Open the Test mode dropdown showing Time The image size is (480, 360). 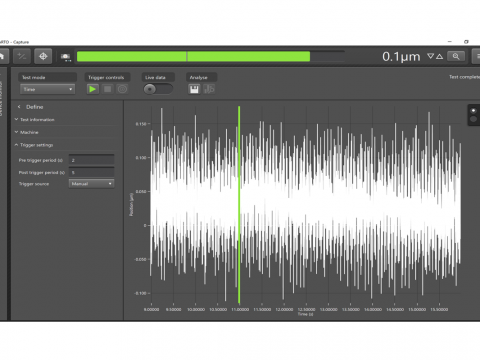[47, 89]
